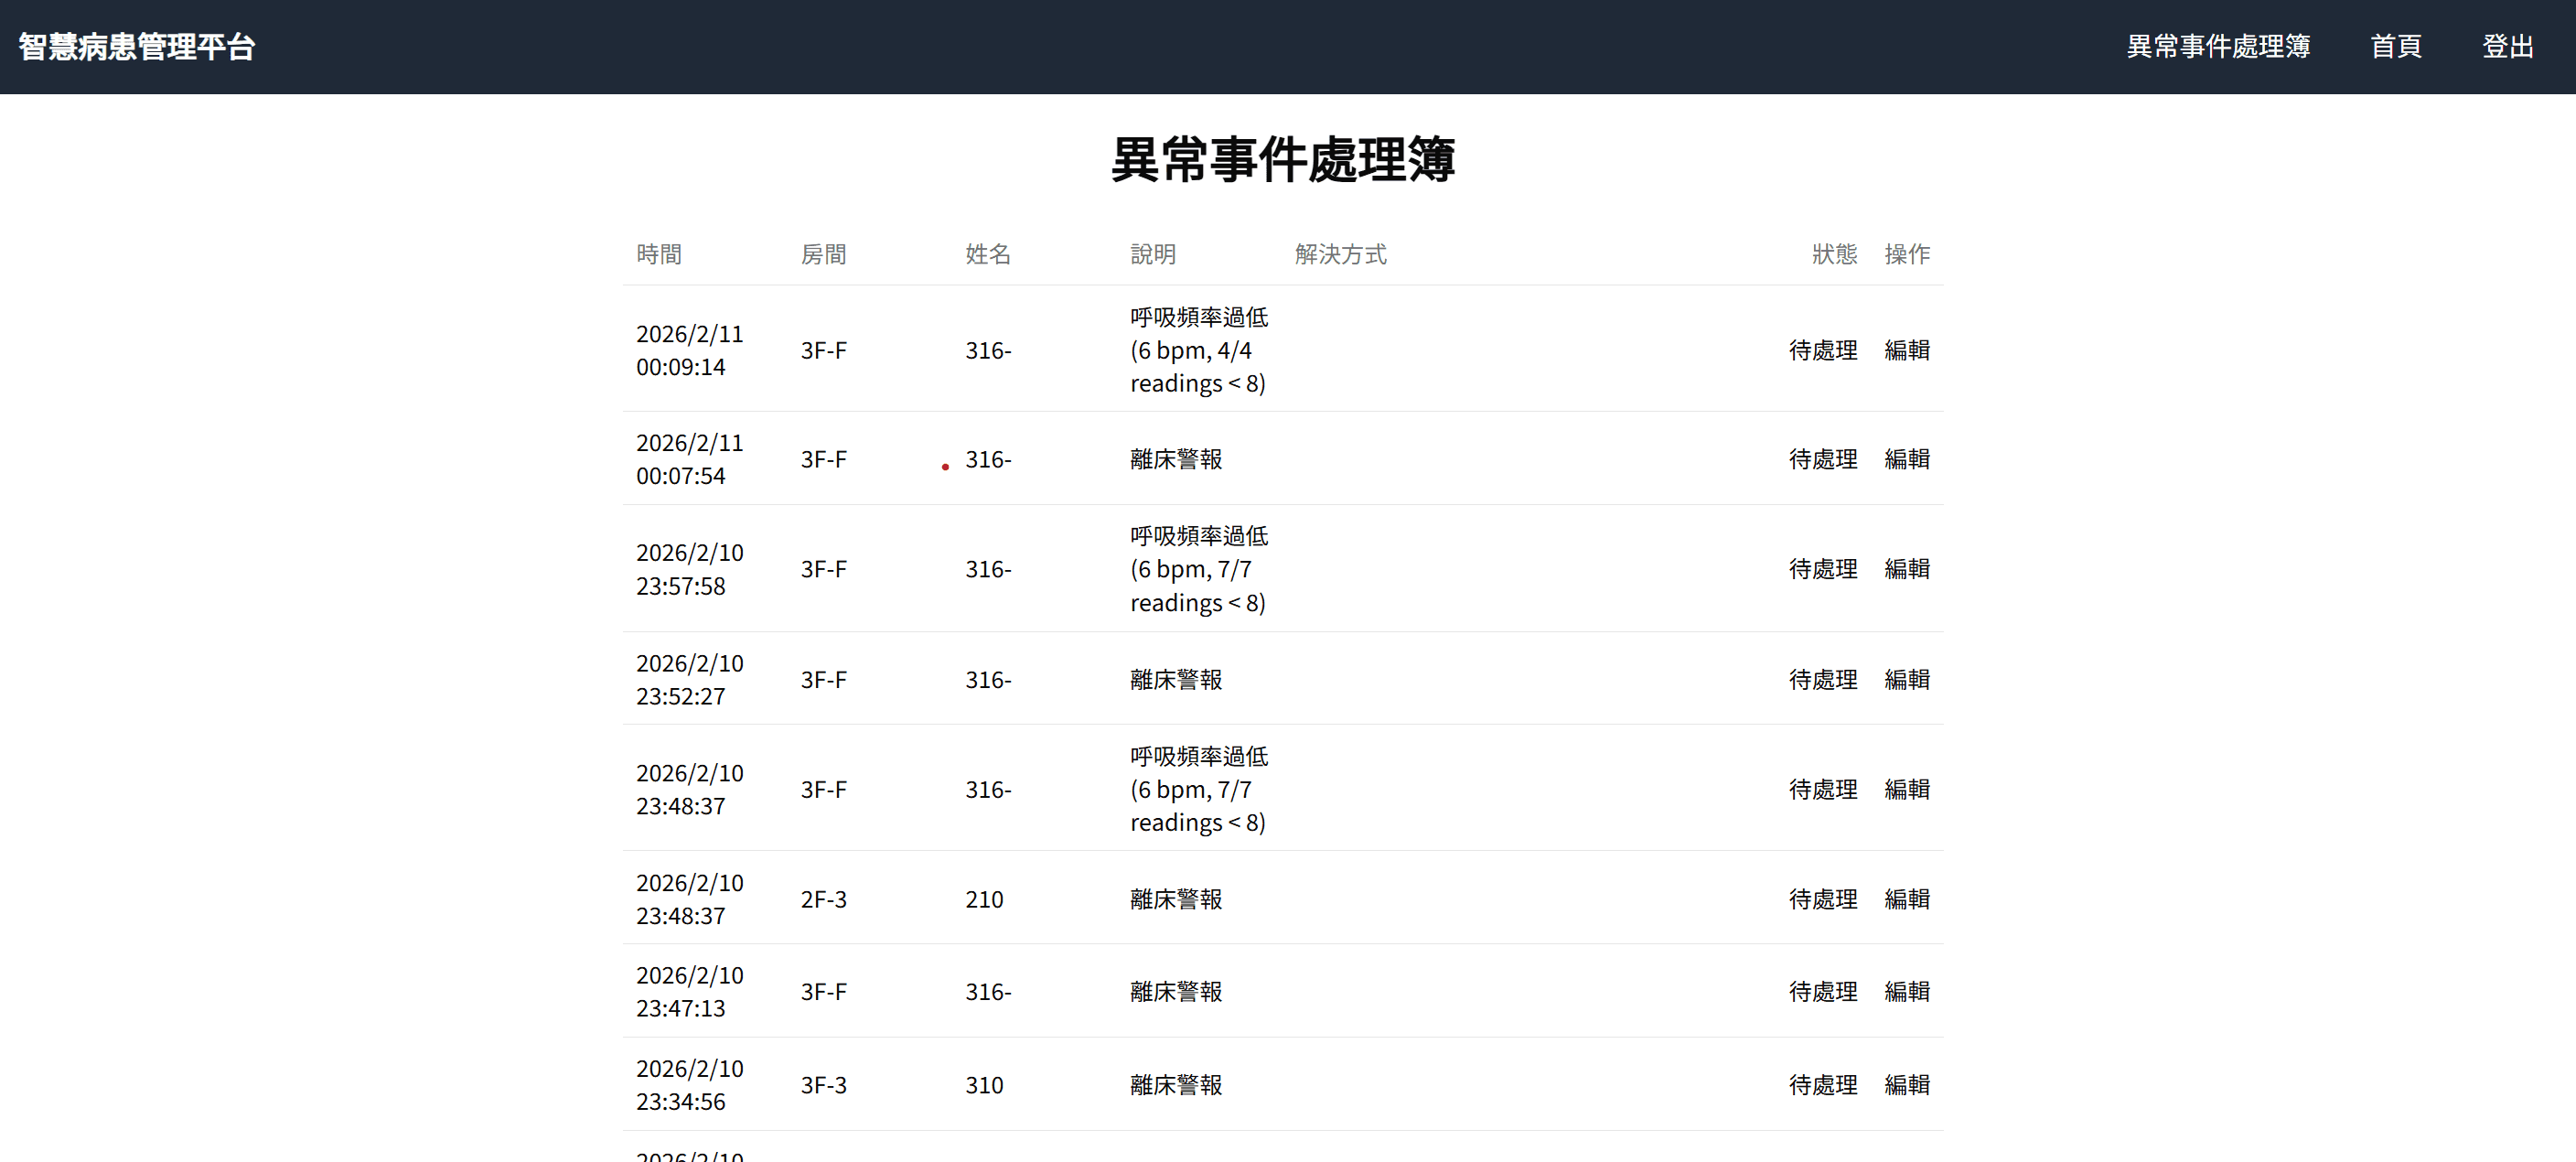Click the 房間 column header

pos(823,254)
